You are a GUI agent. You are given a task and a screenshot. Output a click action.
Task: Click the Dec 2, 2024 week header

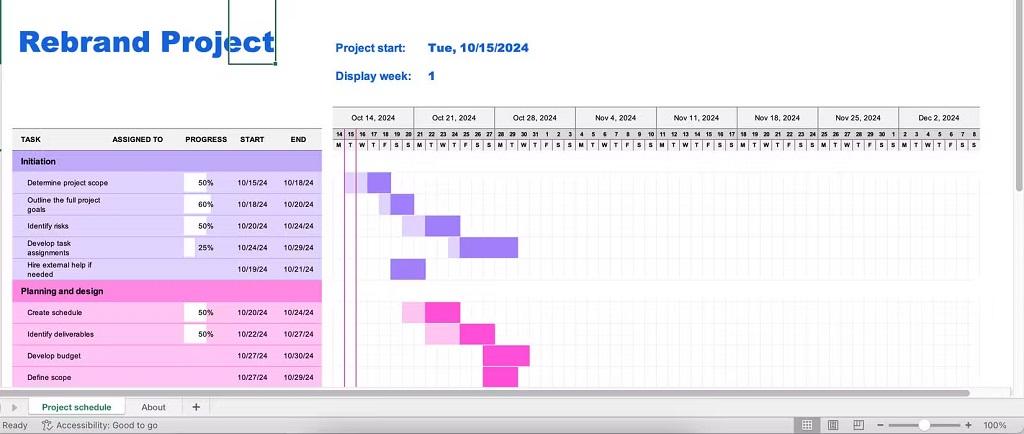(x=939, y=118)
